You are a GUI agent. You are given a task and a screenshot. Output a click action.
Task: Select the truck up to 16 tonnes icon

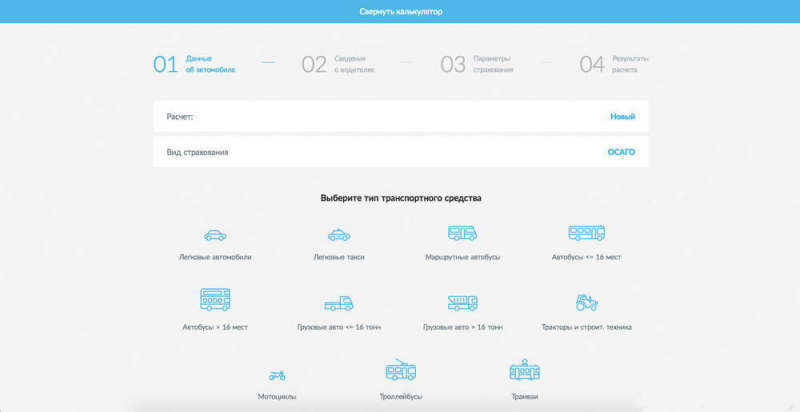tap(339, 303)
